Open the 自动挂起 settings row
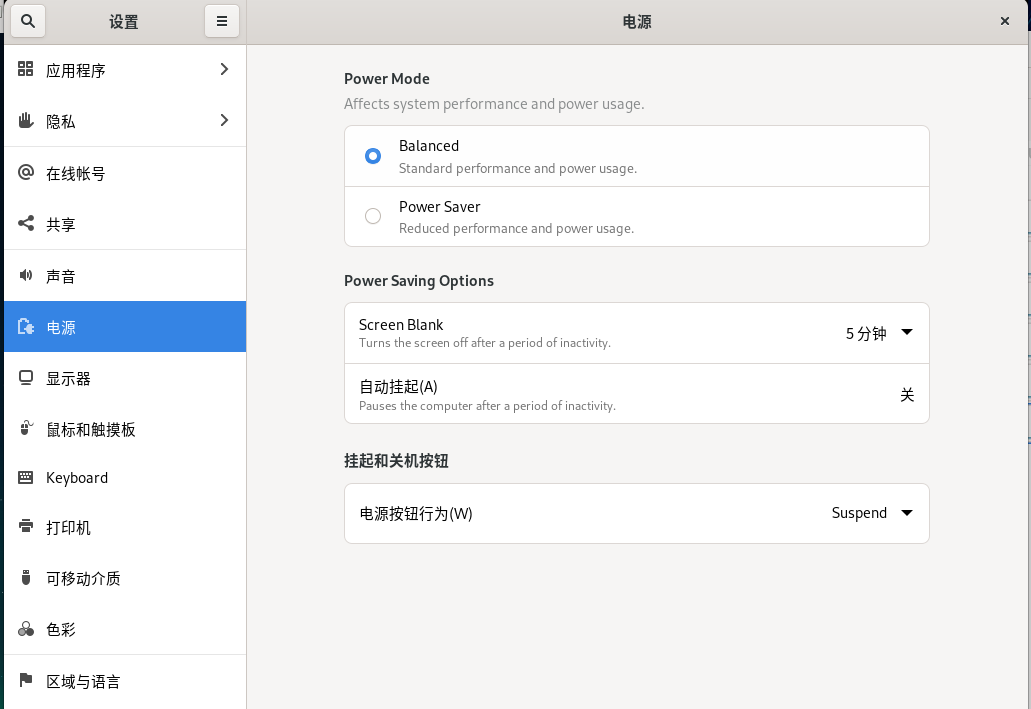 [636, 394]
